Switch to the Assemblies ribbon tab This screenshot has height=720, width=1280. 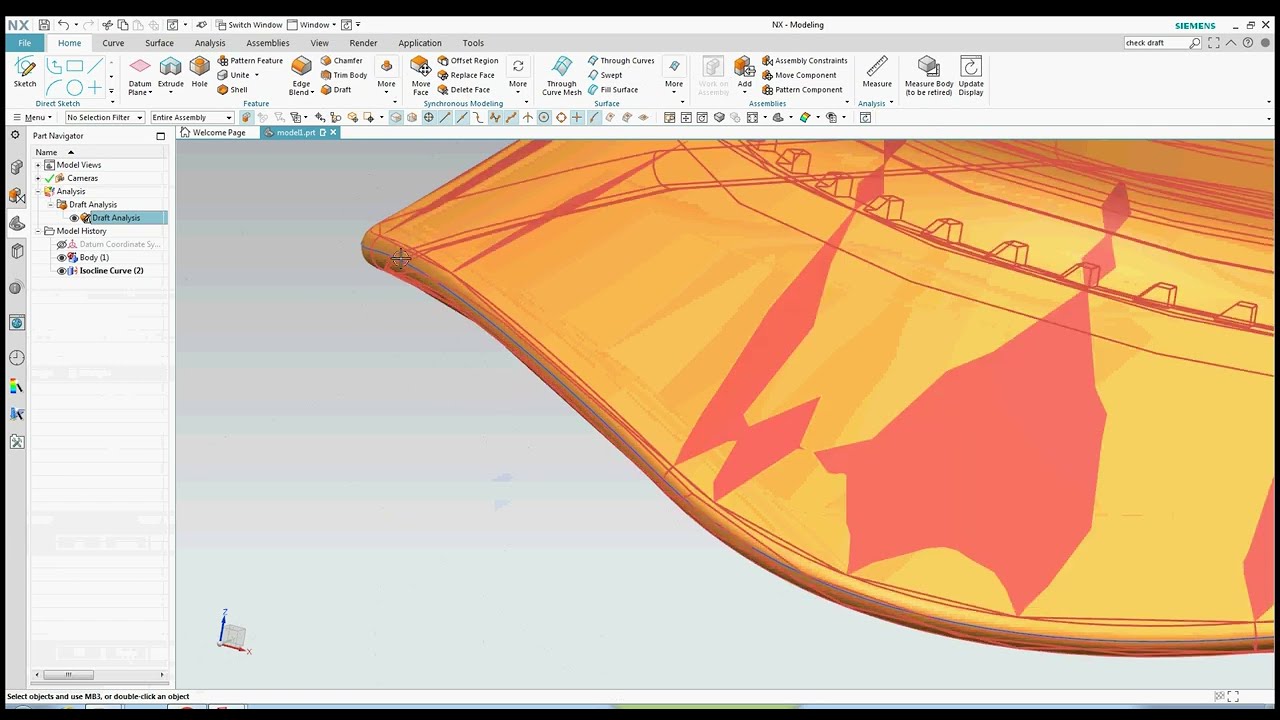coord(268,43)
